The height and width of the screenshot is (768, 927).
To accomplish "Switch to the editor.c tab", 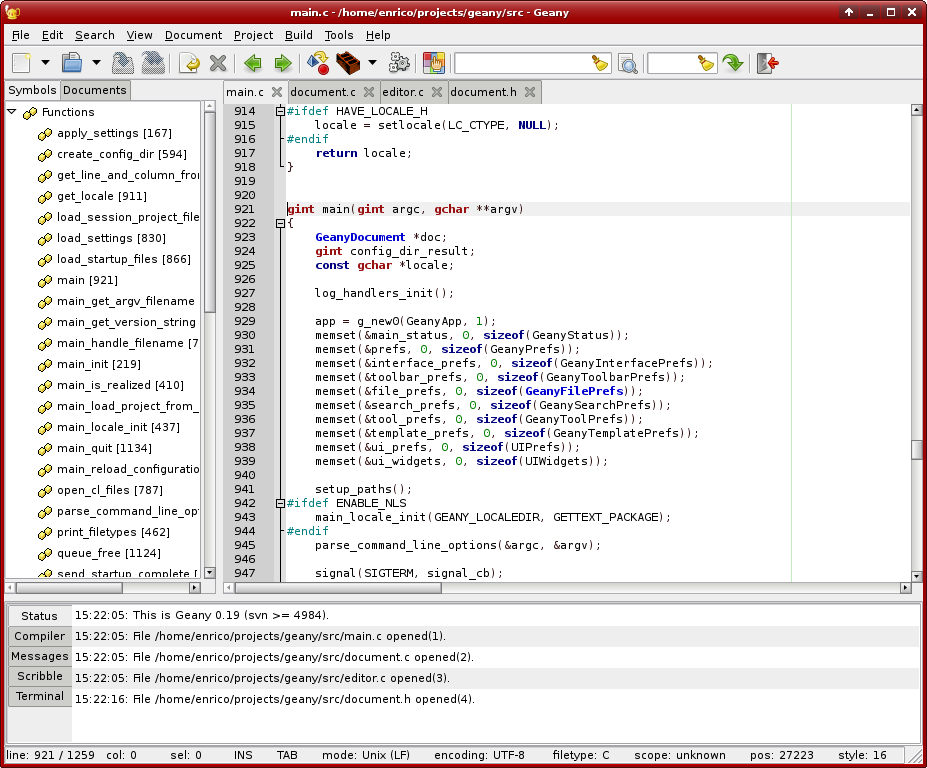I will click(403, 92).
